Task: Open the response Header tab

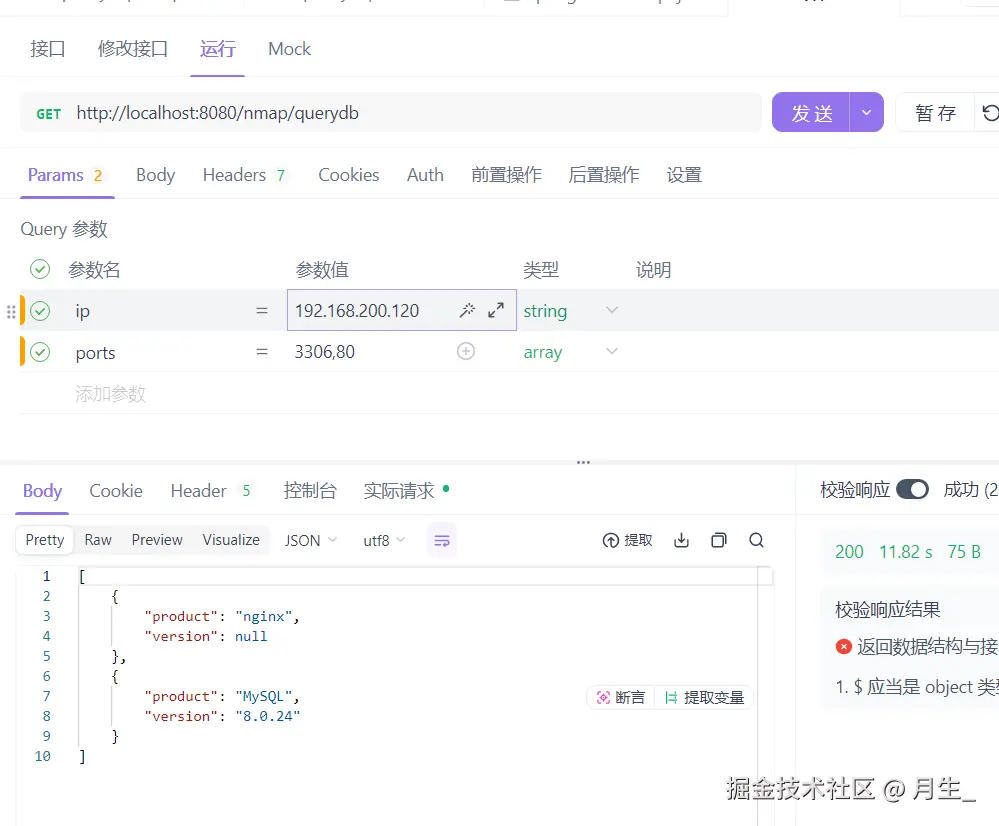Action: [x=210, y=491]
